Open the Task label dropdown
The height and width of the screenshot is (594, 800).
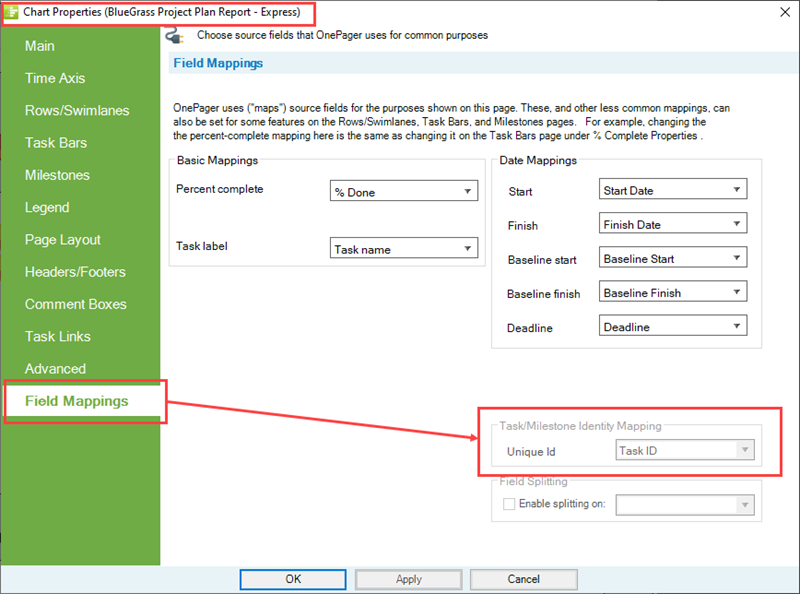point(404,248)
